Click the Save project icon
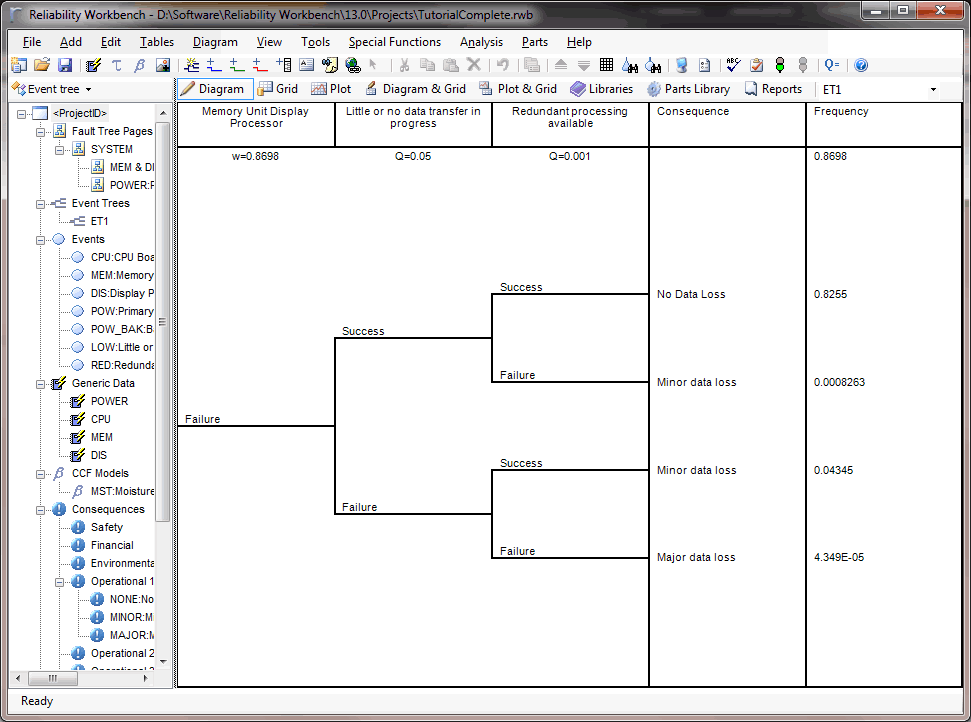Image resolution: width=971 pixels, height=722 pixels. 65,65
